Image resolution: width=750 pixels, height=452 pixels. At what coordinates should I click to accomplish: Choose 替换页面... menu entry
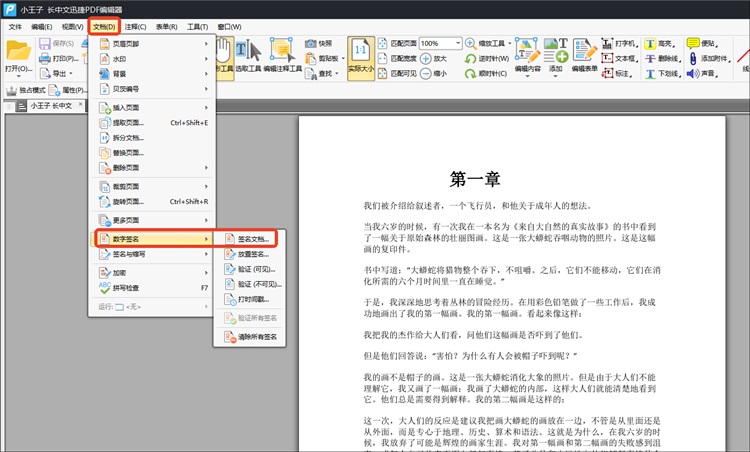[153, 153]
